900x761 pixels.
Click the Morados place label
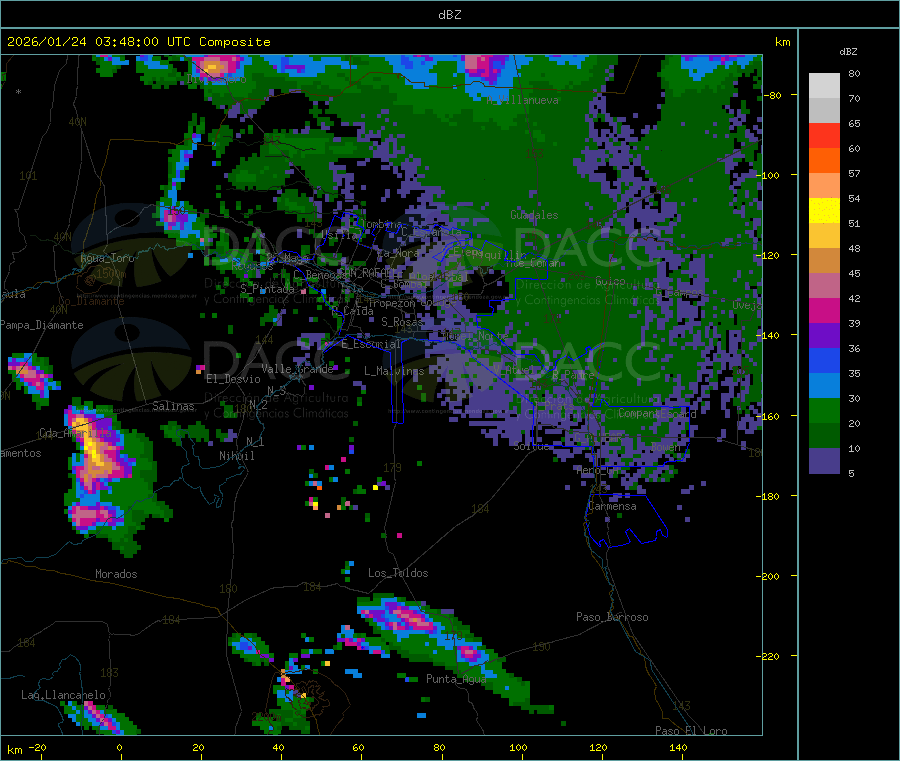(116, 574)
